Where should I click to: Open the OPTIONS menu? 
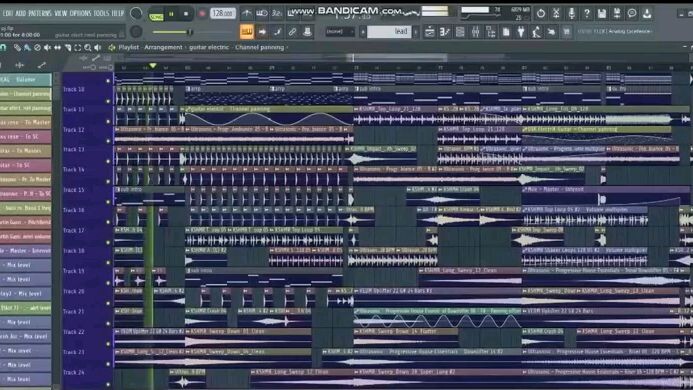tap(80, 14)
